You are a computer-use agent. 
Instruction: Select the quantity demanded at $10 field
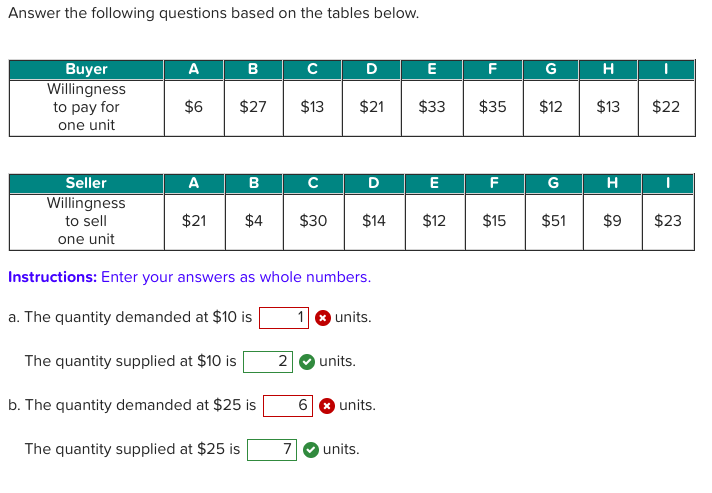point(284,318)
